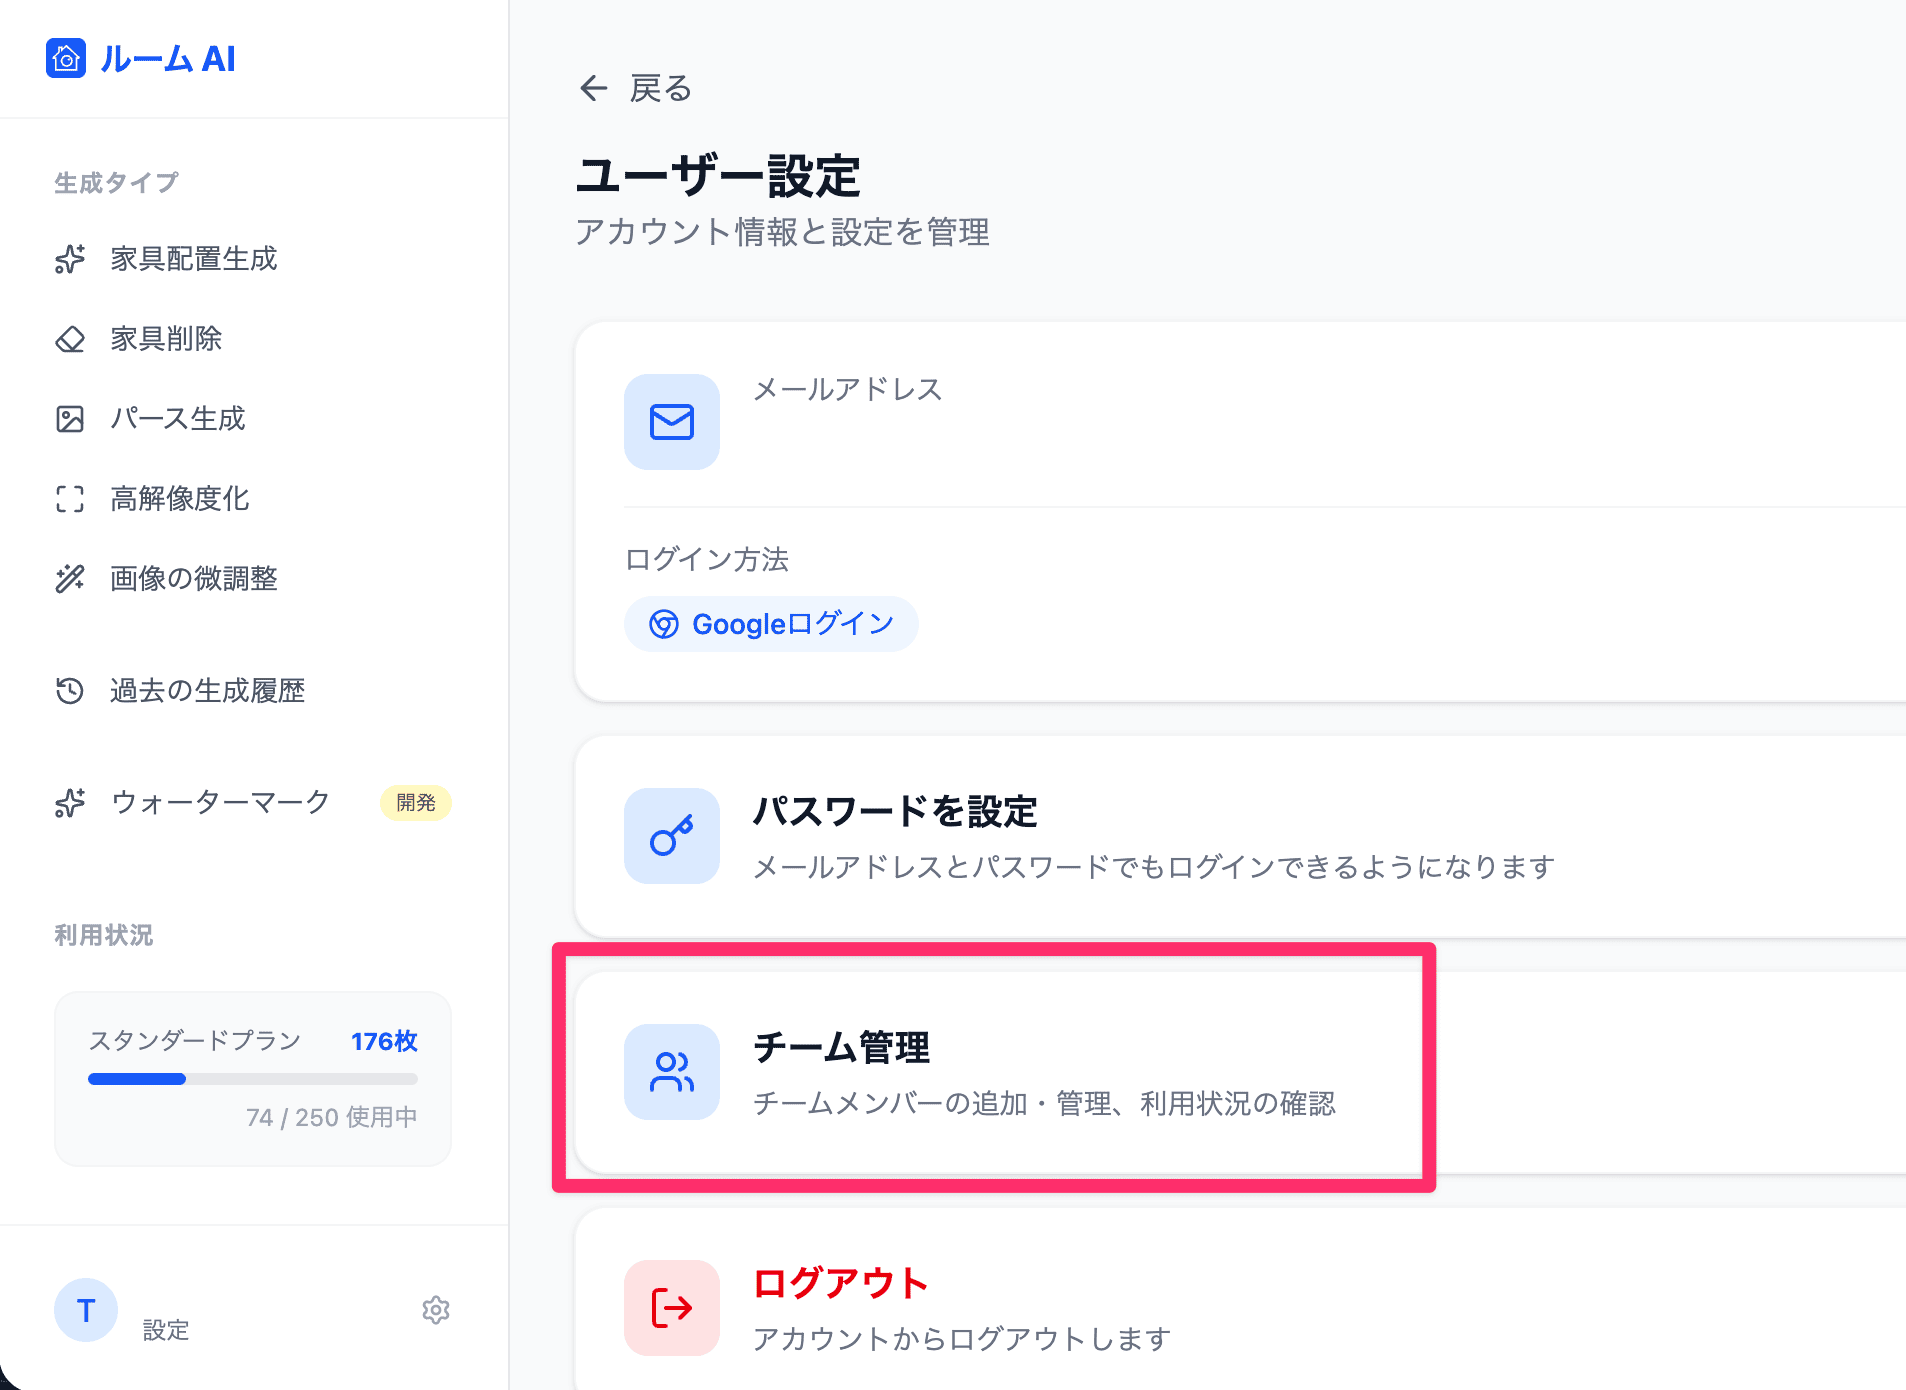Click the red logout icon
Image resolution: width=1906 pixels, height=1390 pixels.
tap(672, 1308)
